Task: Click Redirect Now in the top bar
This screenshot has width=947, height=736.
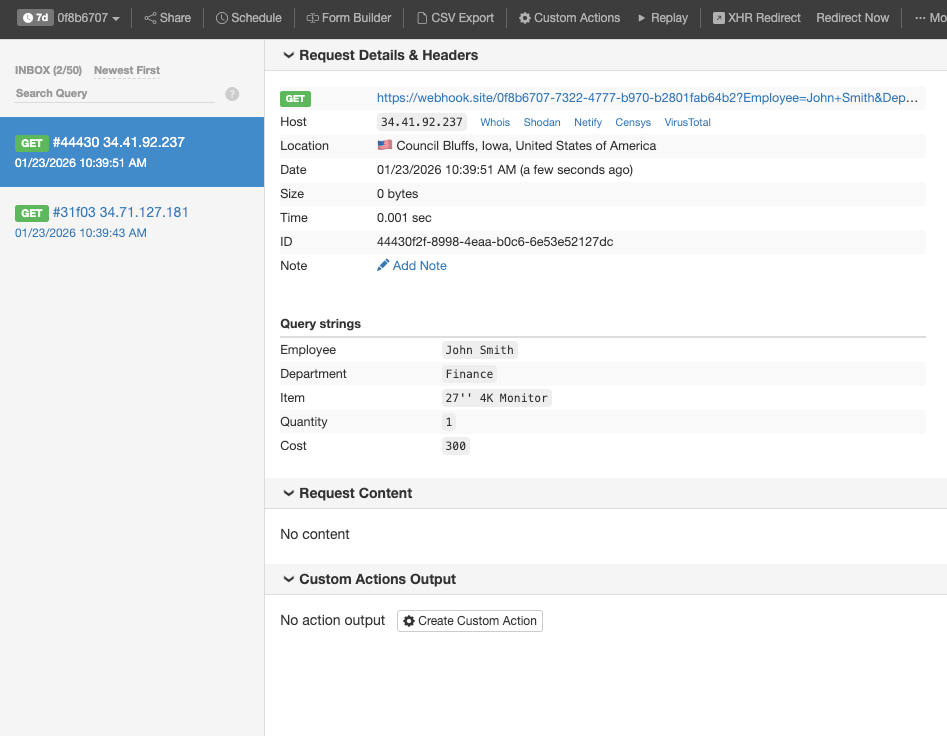Action: [x=852, y=17]
